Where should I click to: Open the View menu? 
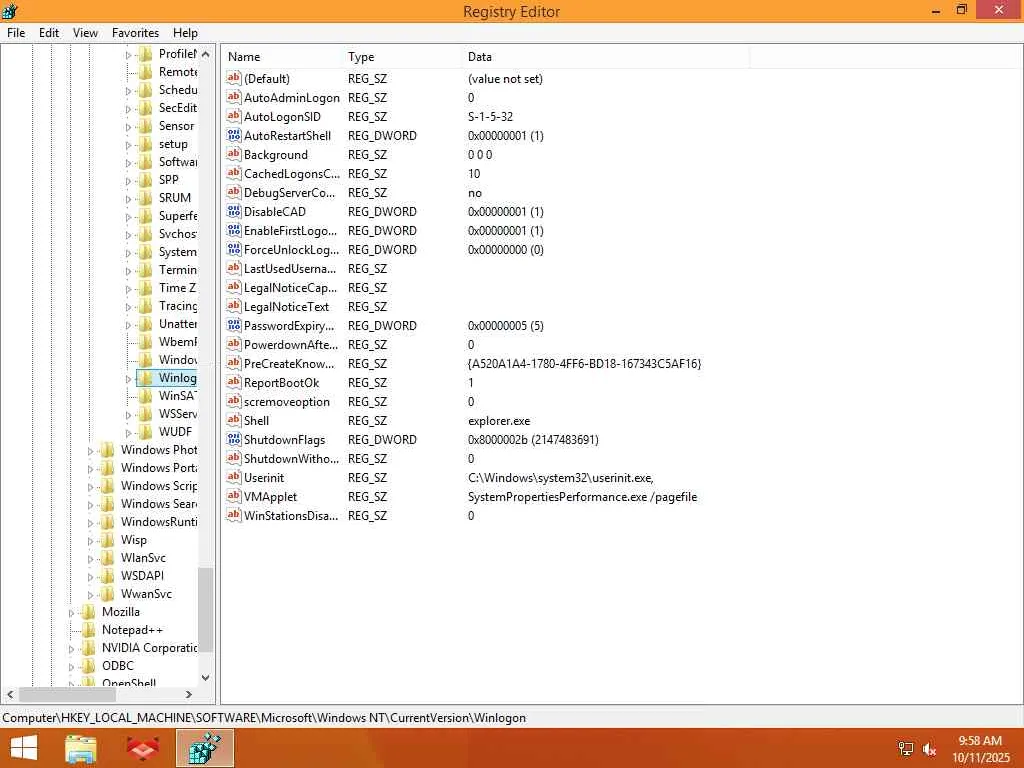coord(86,33)
